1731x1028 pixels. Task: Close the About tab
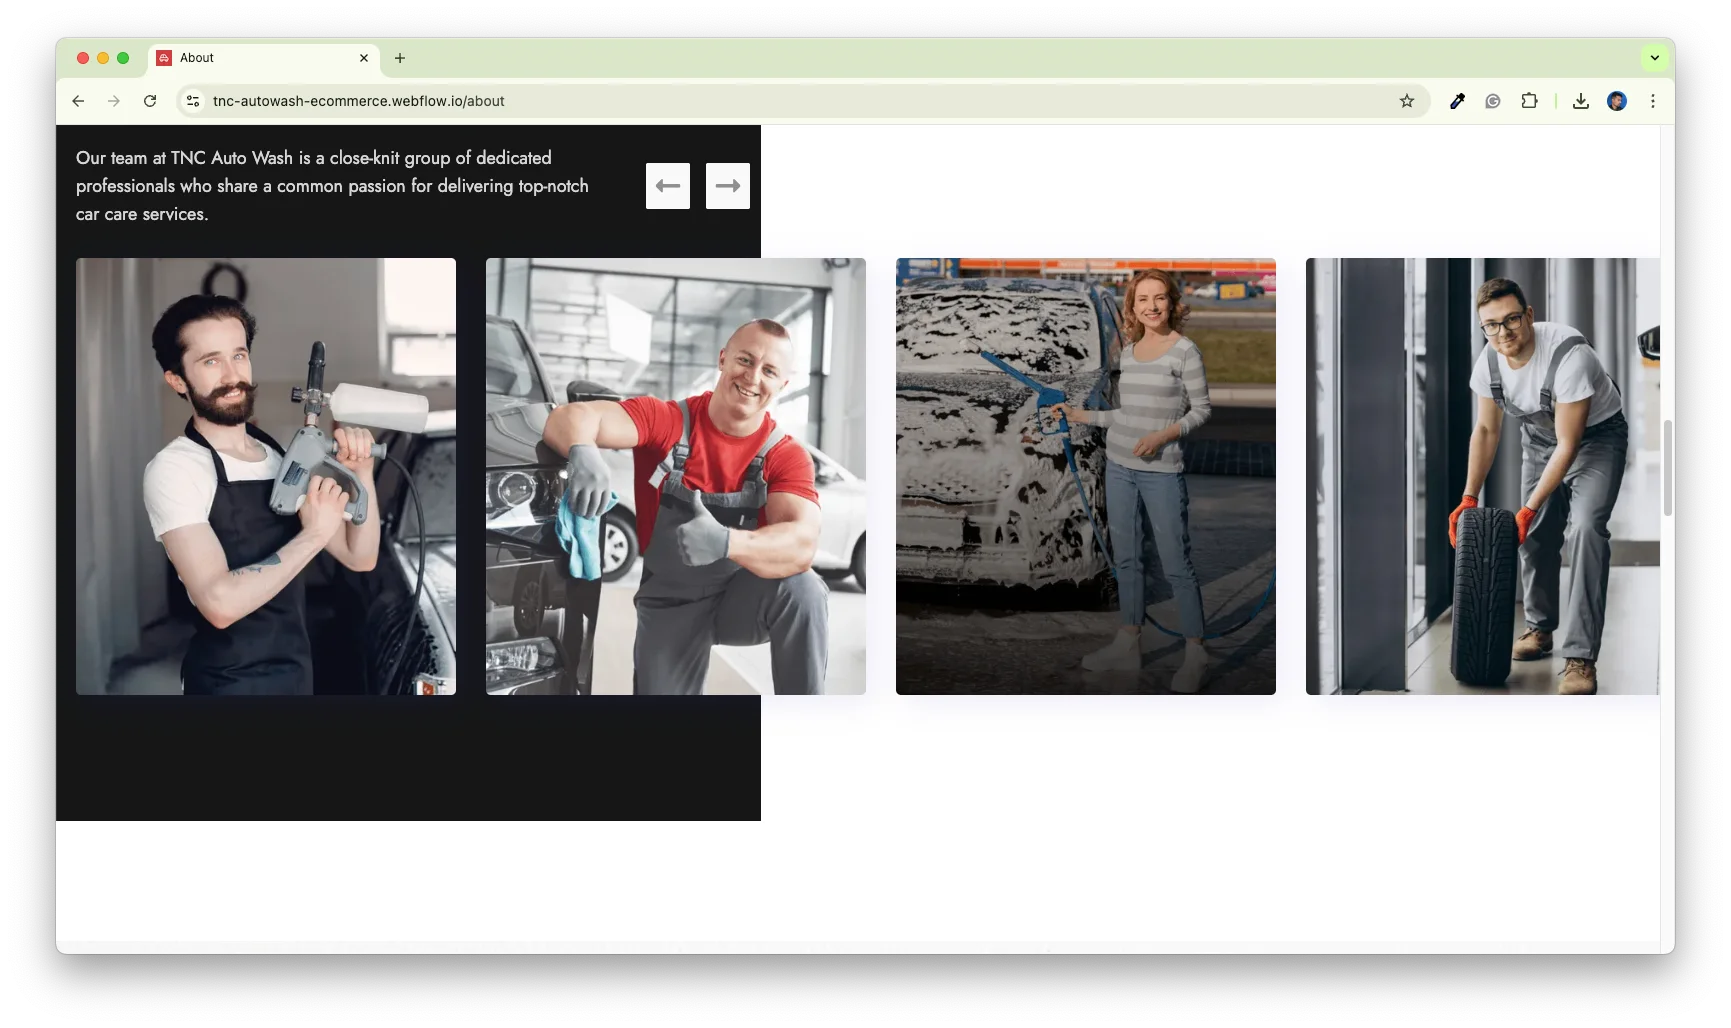point(364,58)
